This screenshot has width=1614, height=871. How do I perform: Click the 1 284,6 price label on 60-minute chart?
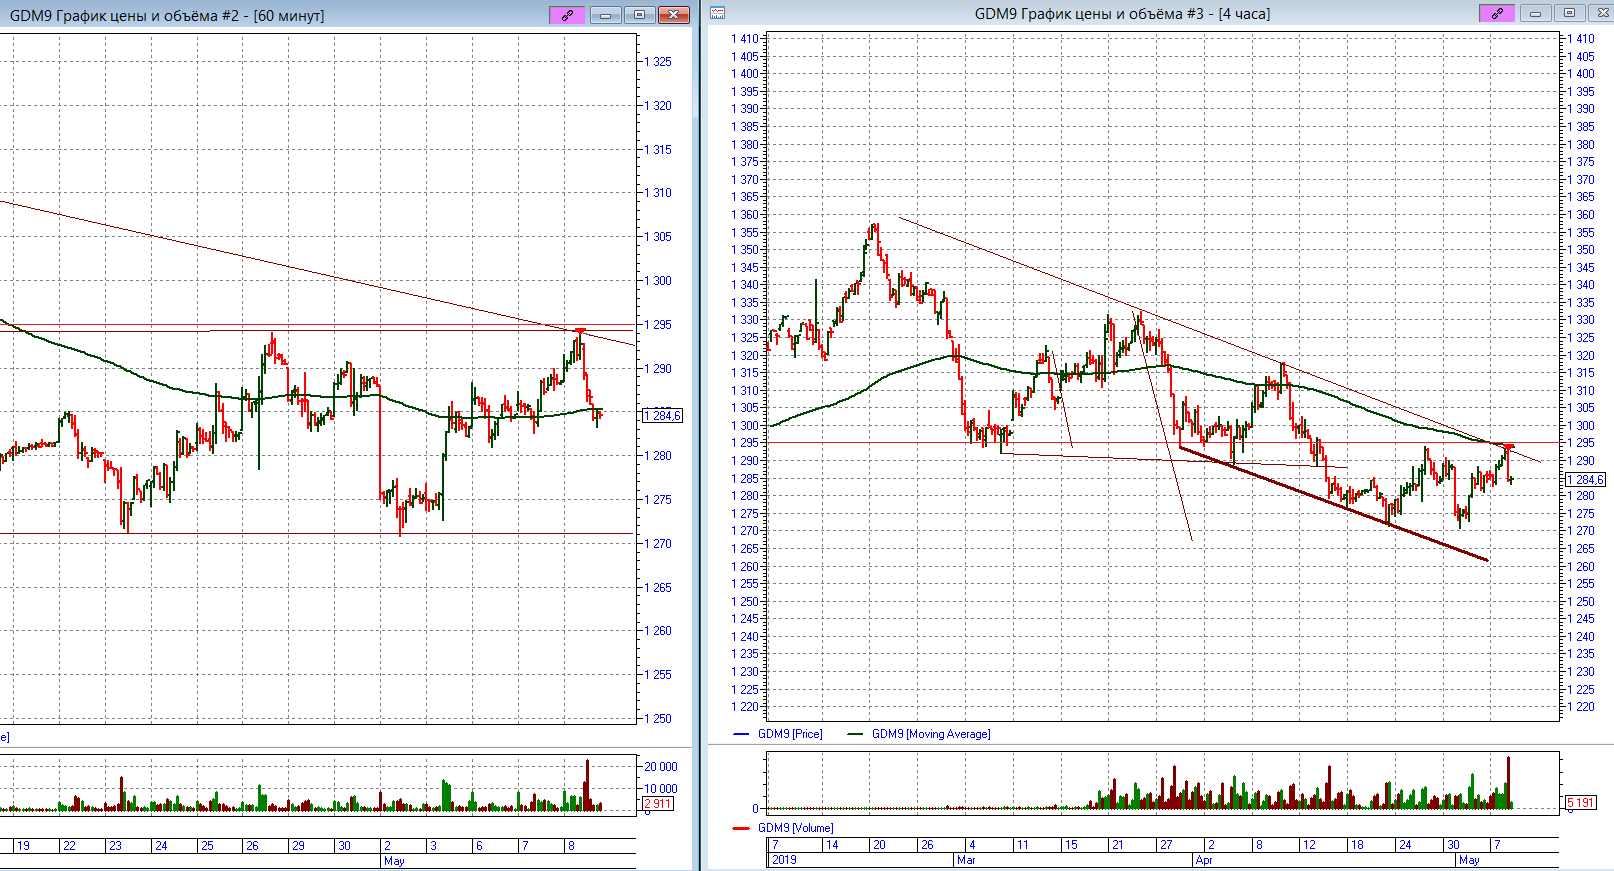click(x=662, y=415)
